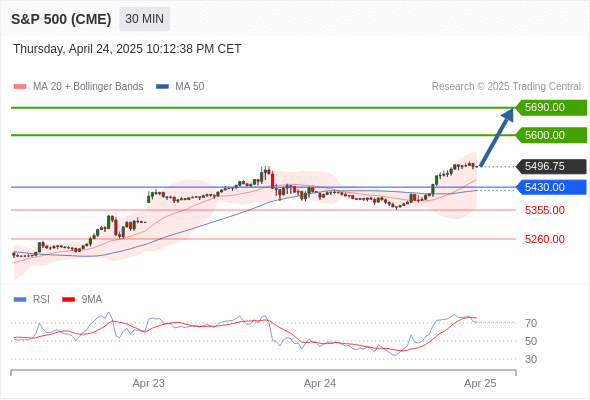Toggle the 9MA legend entry
This screenshot has width=590, height=400.
82,300
